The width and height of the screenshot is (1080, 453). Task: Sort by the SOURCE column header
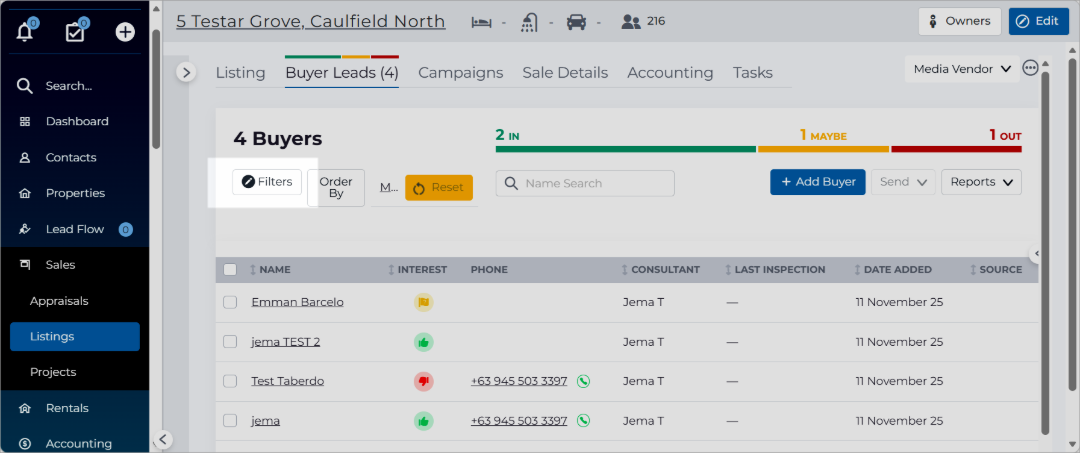(x=996, y=270)
